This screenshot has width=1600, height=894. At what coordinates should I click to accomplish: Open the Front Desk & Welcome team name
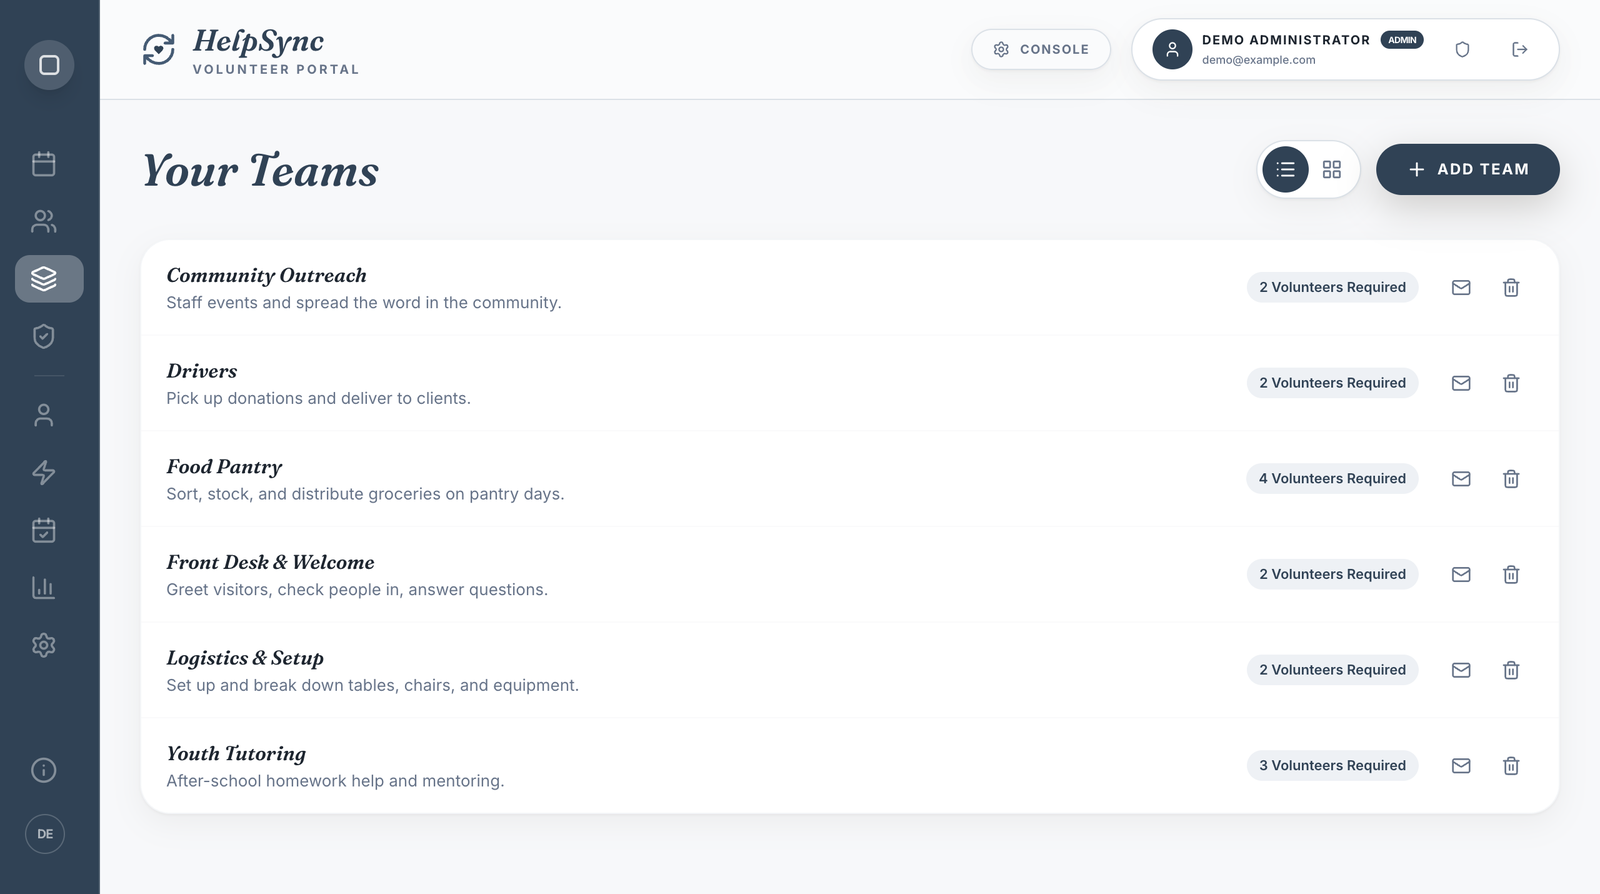pyautogui.click(x=270, y=562)
